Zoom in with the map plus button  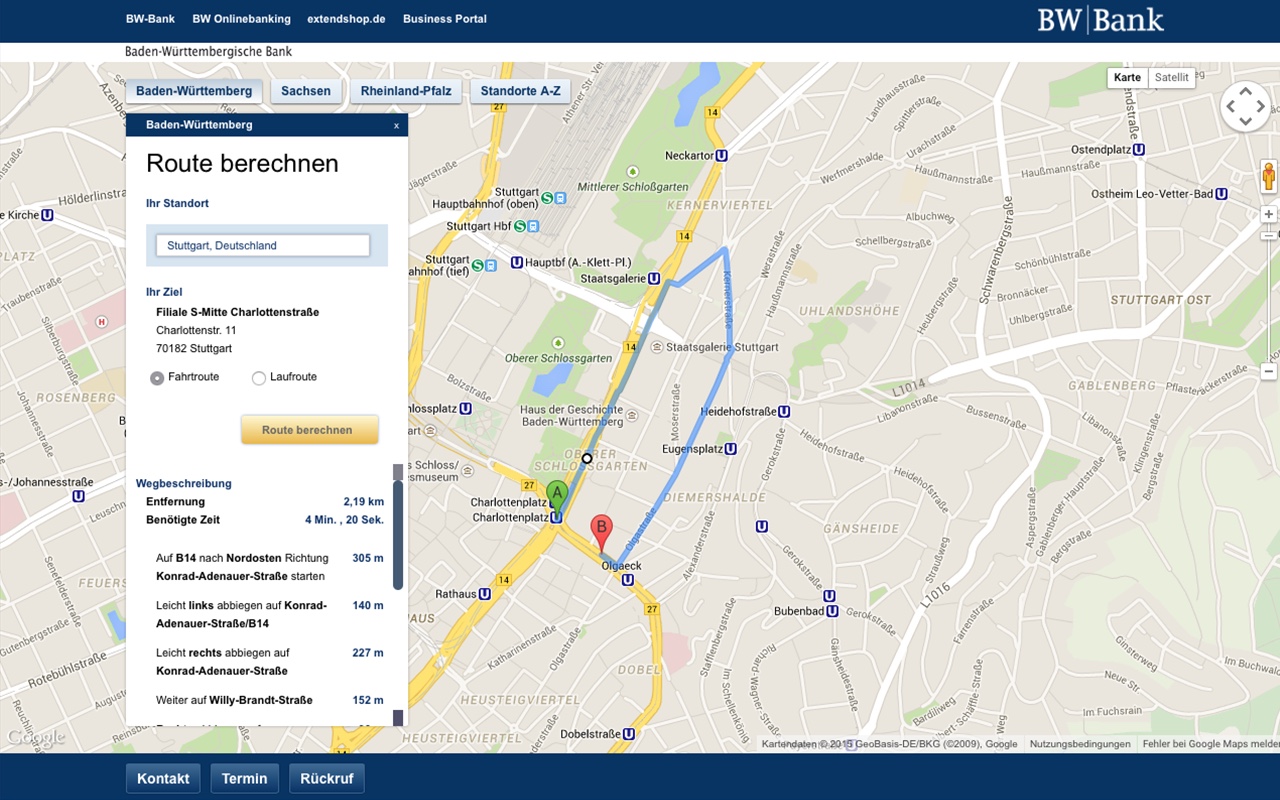(x=1269, y=214)
